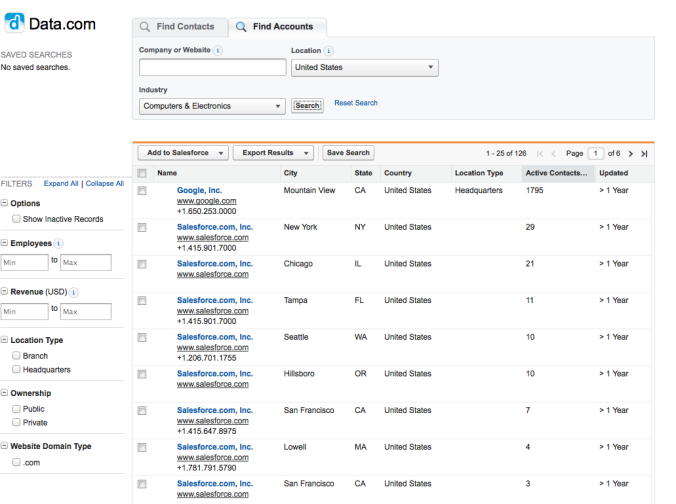This screenshot has width=676, height=504.
Task: Sort by the State column header
Action: (363, 173)
